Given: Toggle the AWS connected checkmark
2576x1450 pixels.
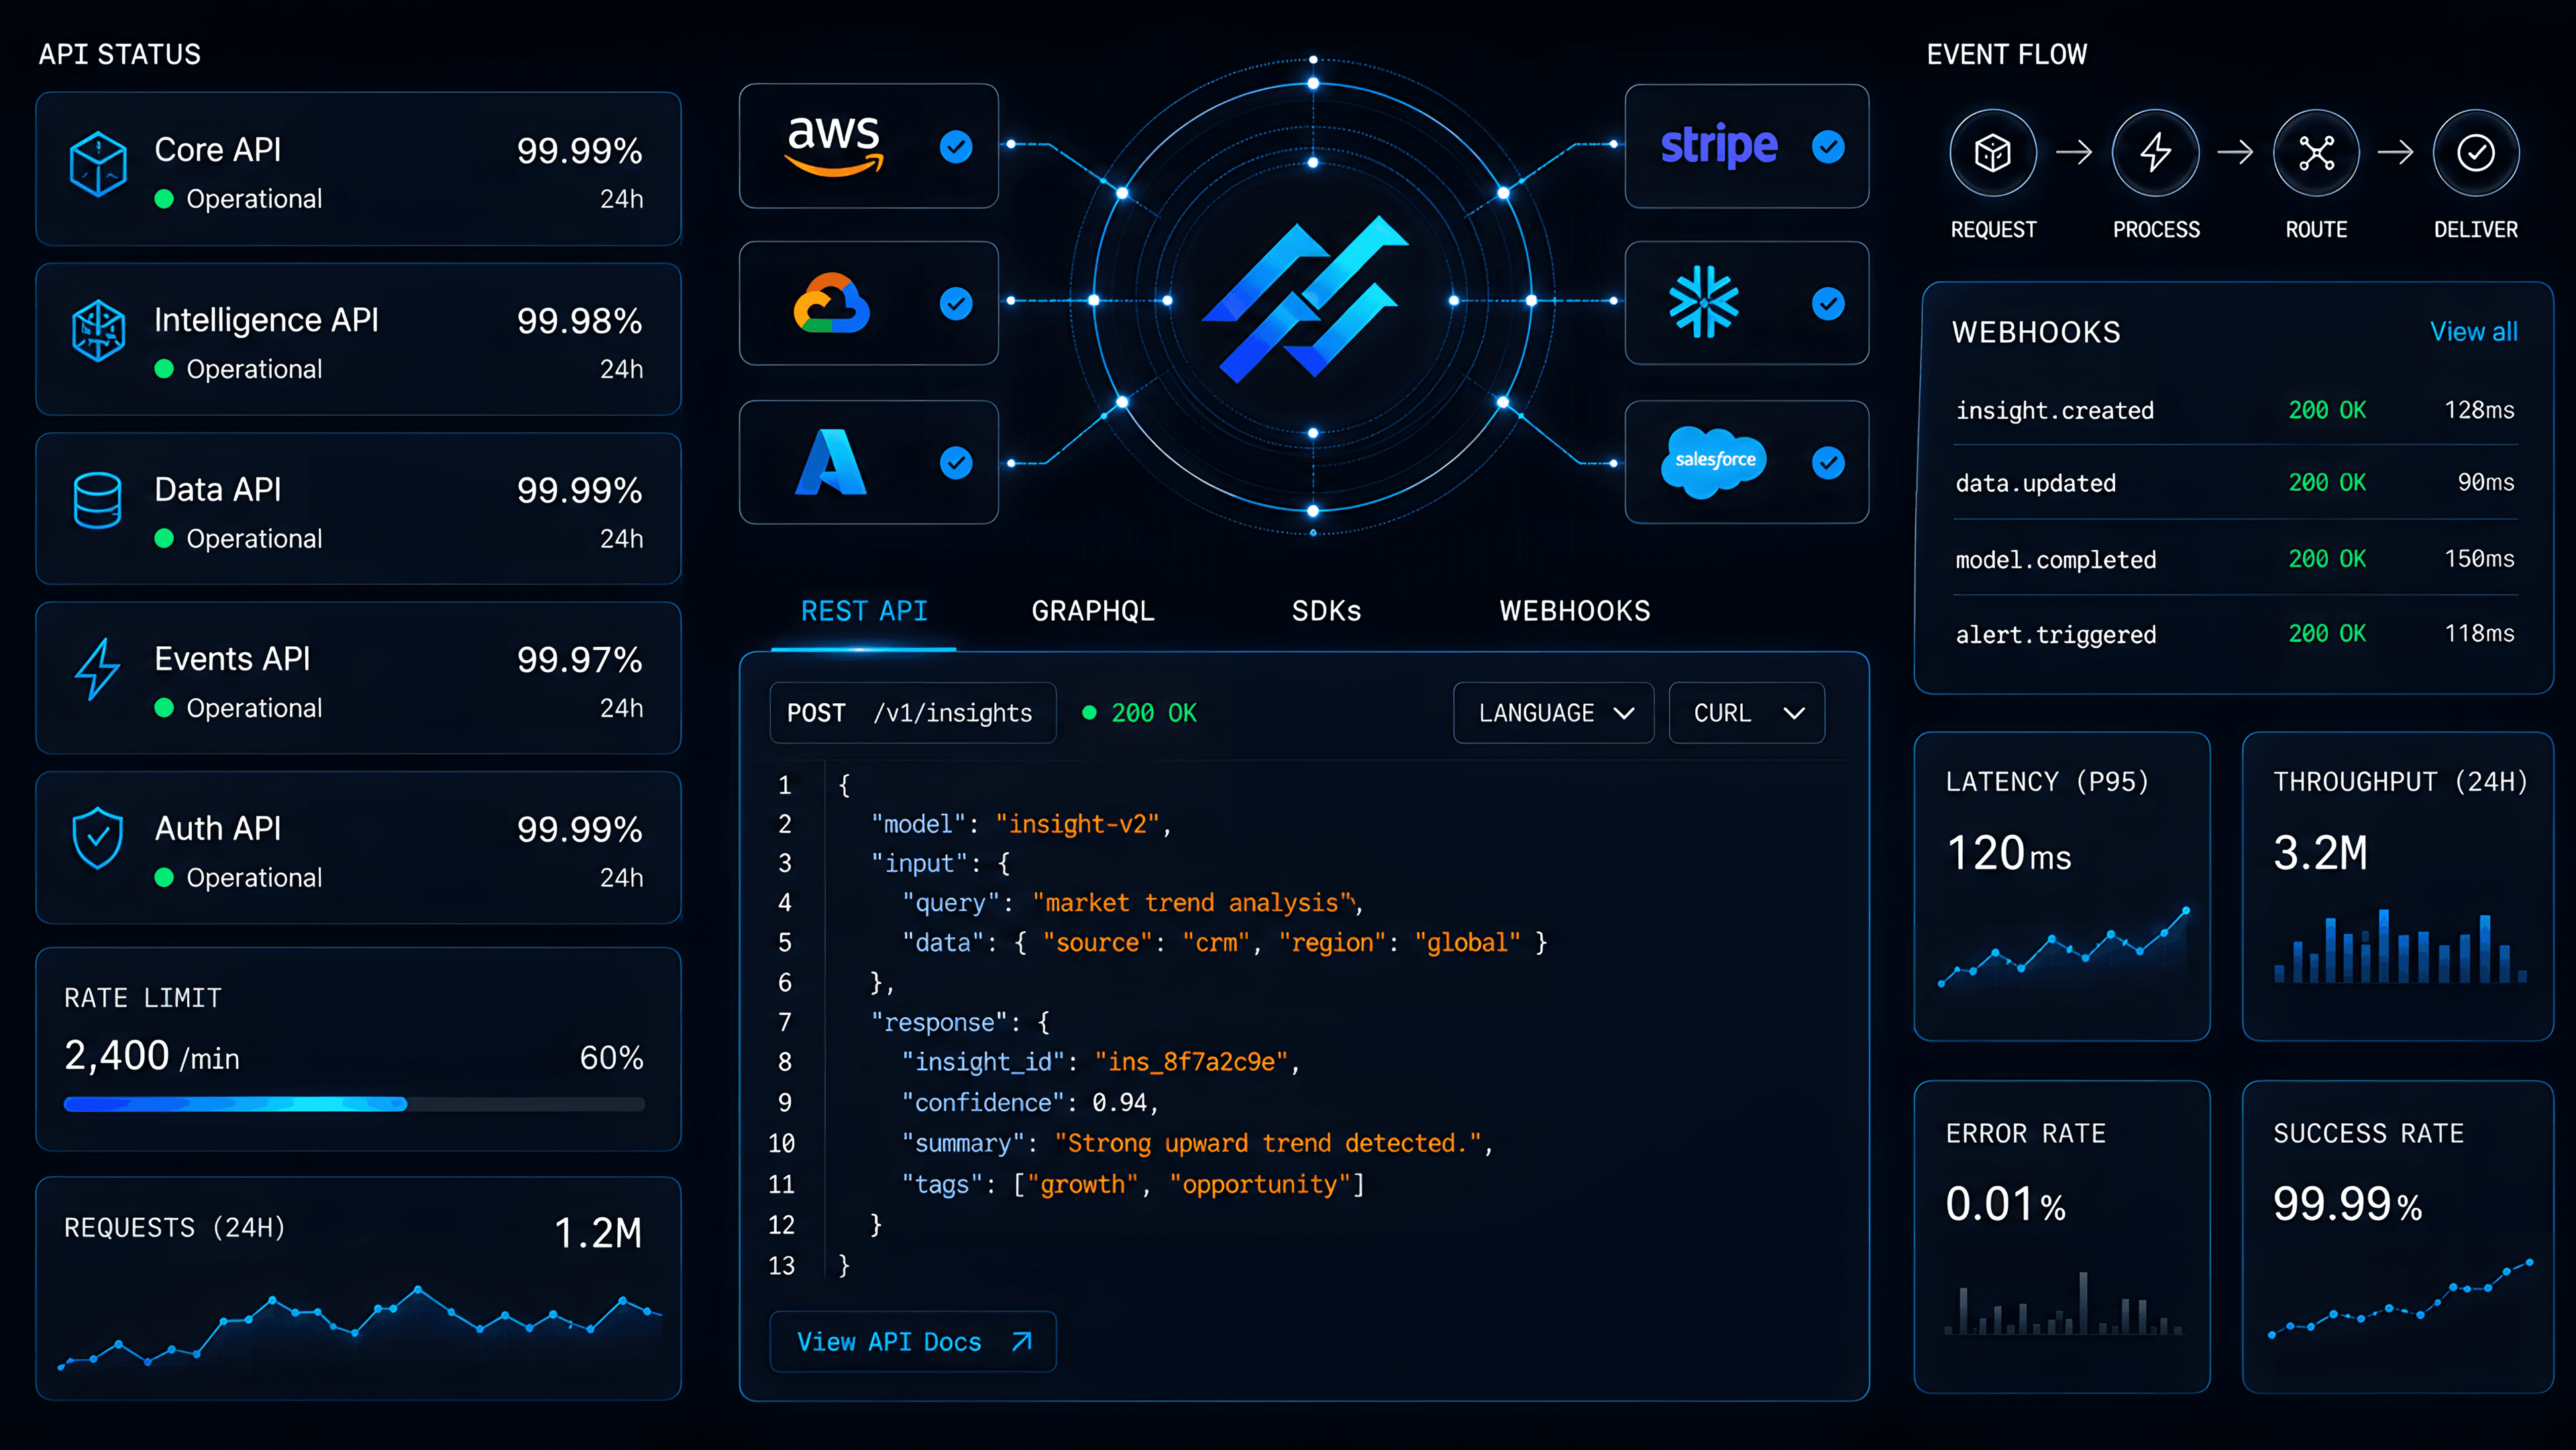Looking at the screenshot, I should click(x=956, y=147).
